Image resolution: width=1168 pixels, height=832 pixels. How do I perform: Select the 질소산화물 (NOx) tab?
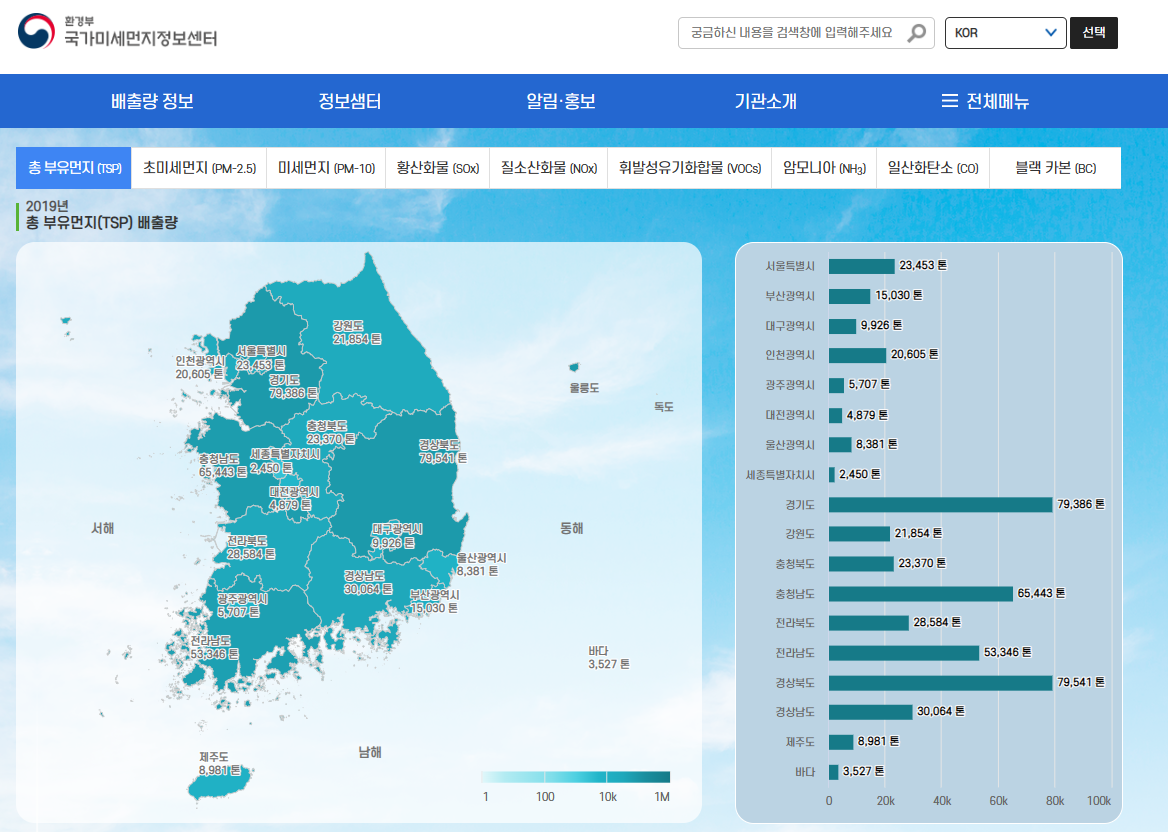548,168
